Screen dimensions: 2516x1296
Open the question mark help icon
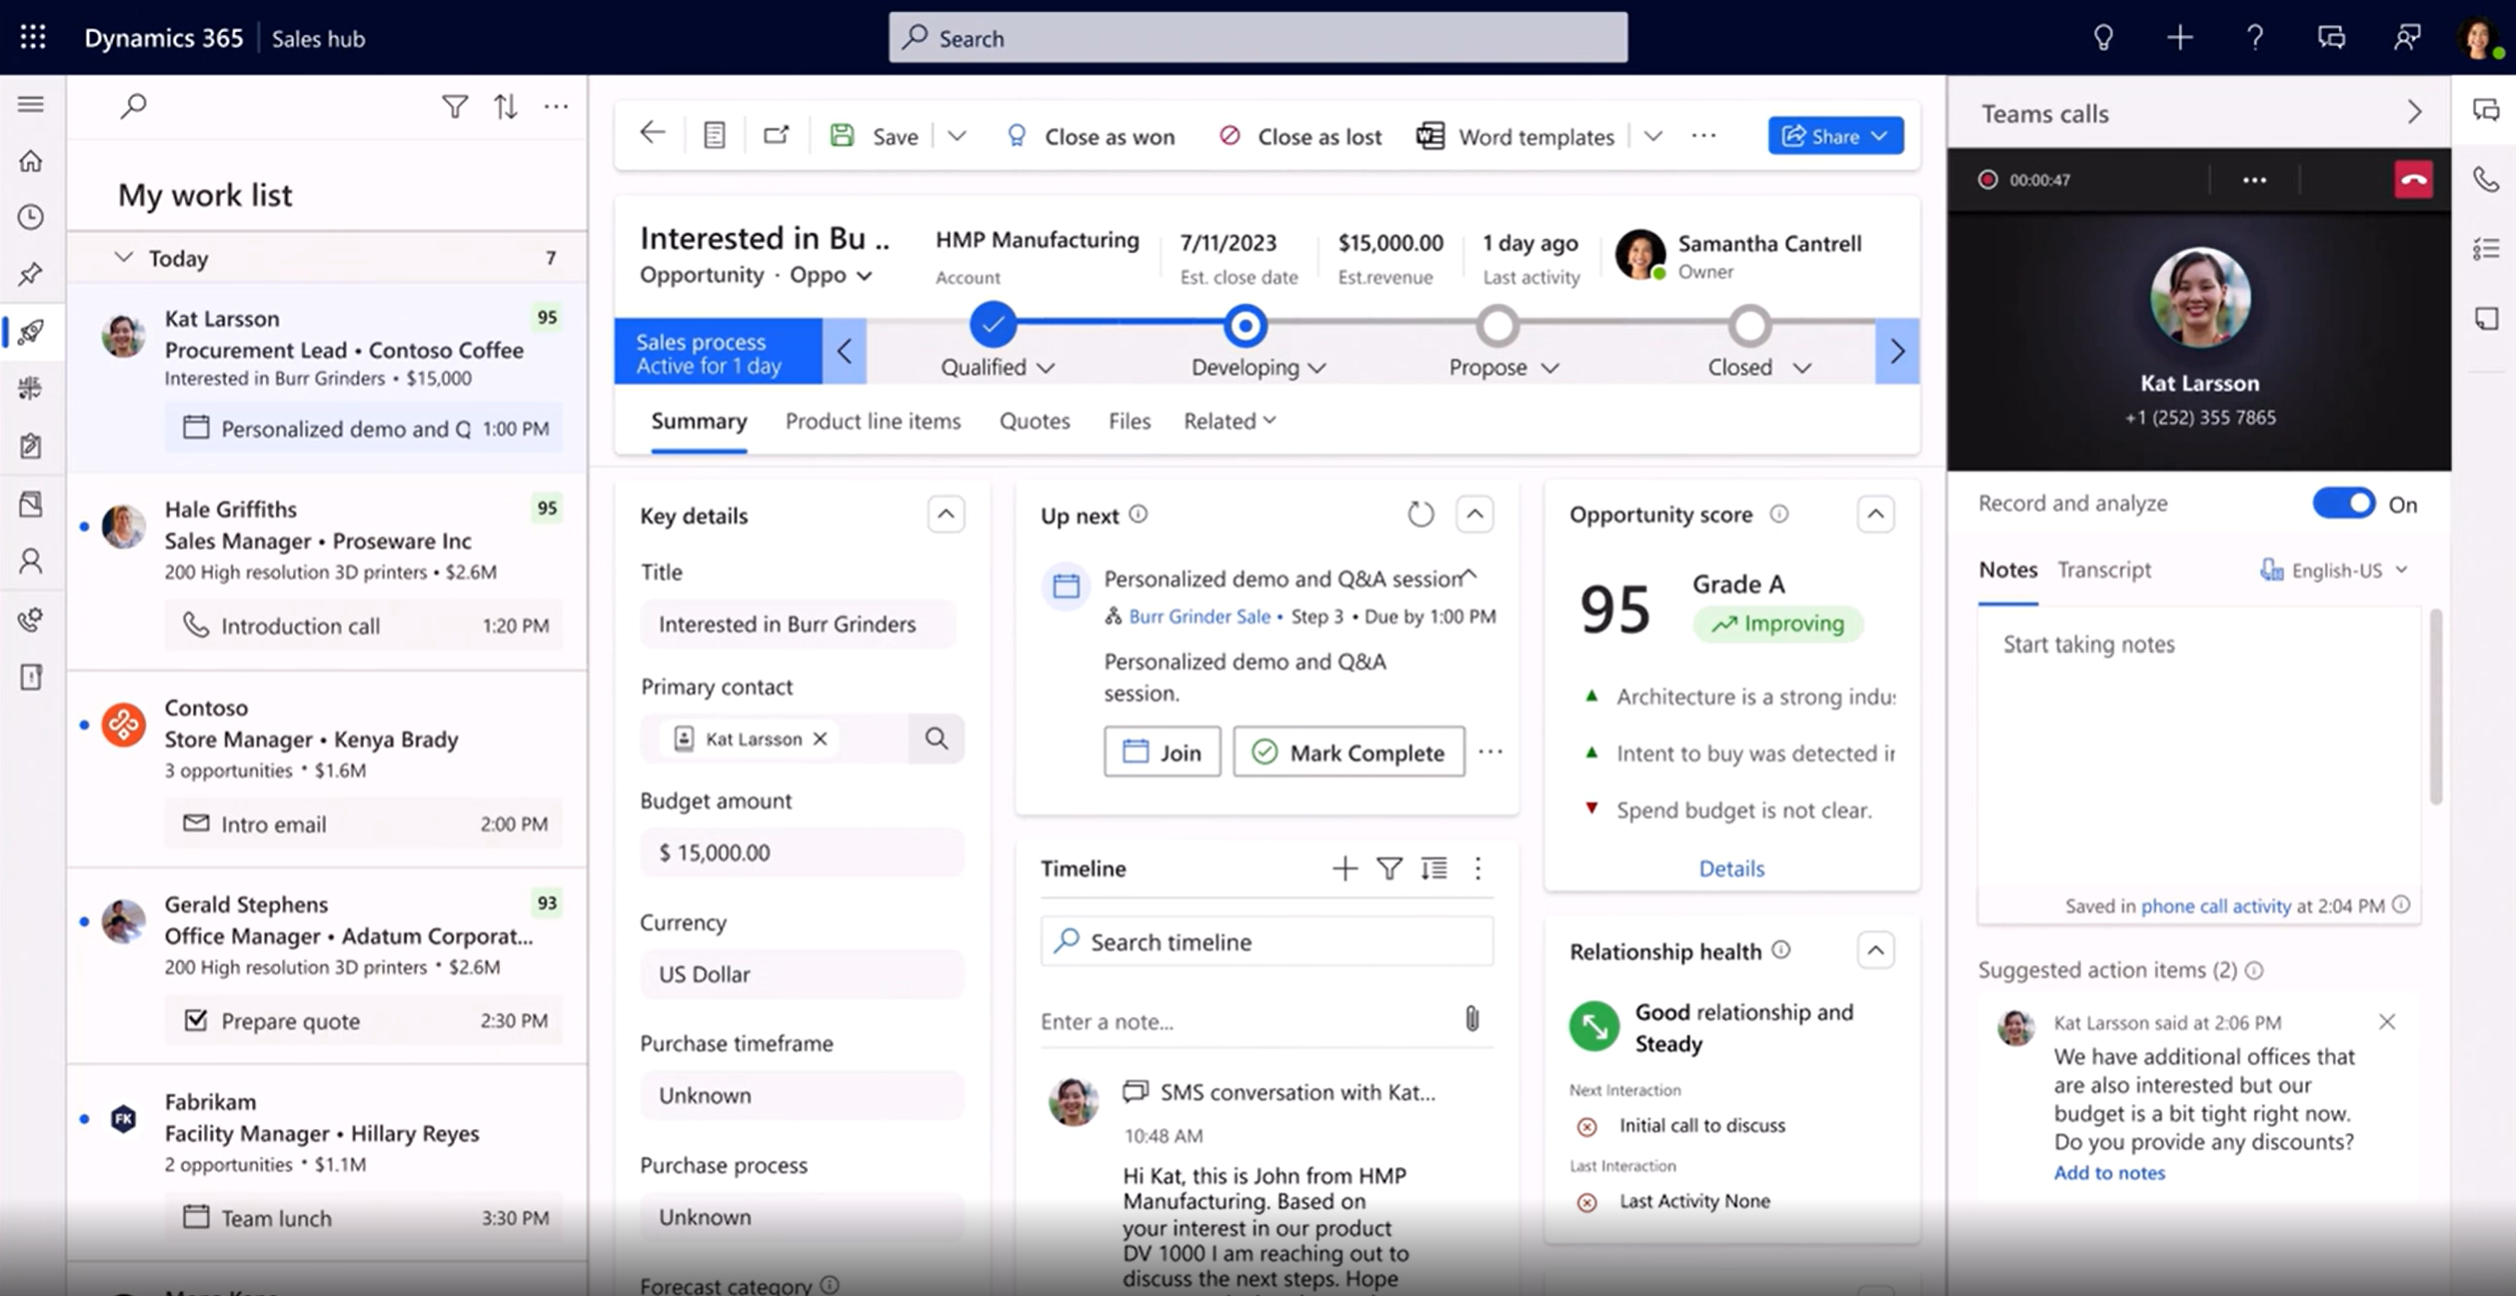(x=2255, y=38)
